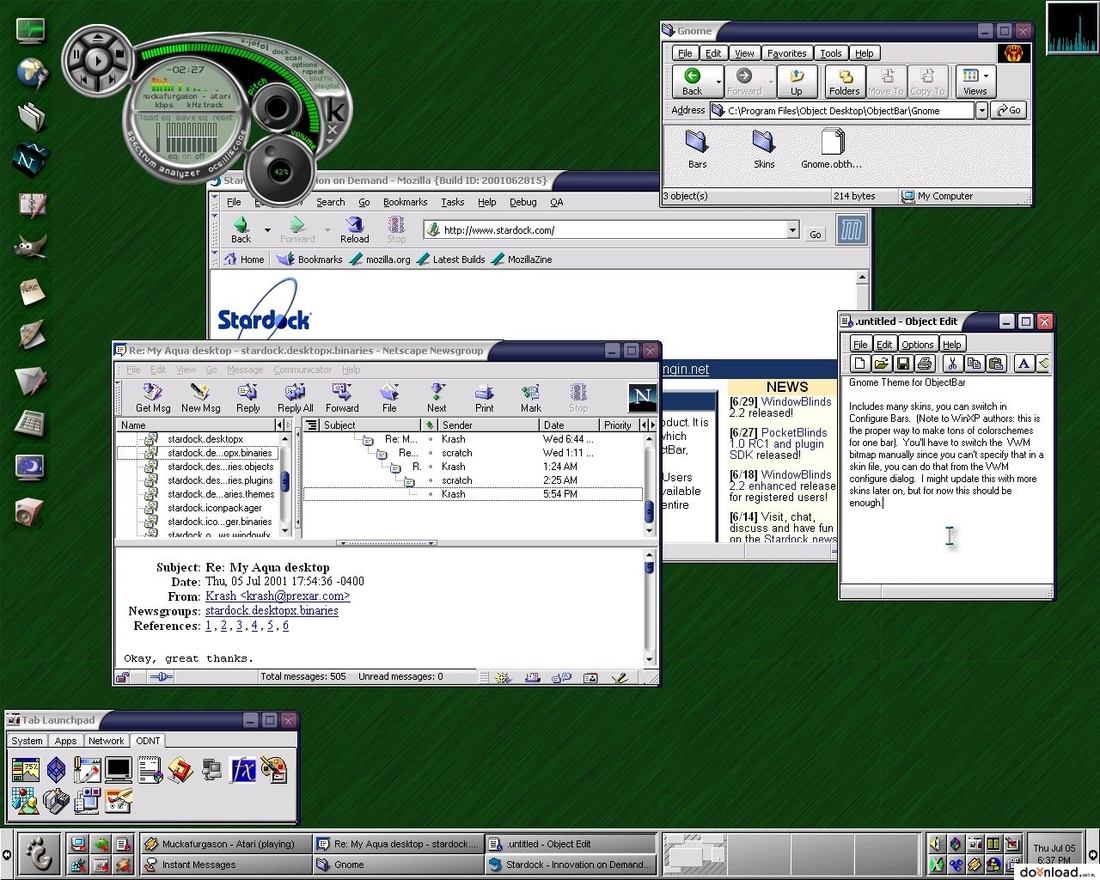Open the Skins folder
This screenshot has width=1100, height=880.
(x=764, y=149)
